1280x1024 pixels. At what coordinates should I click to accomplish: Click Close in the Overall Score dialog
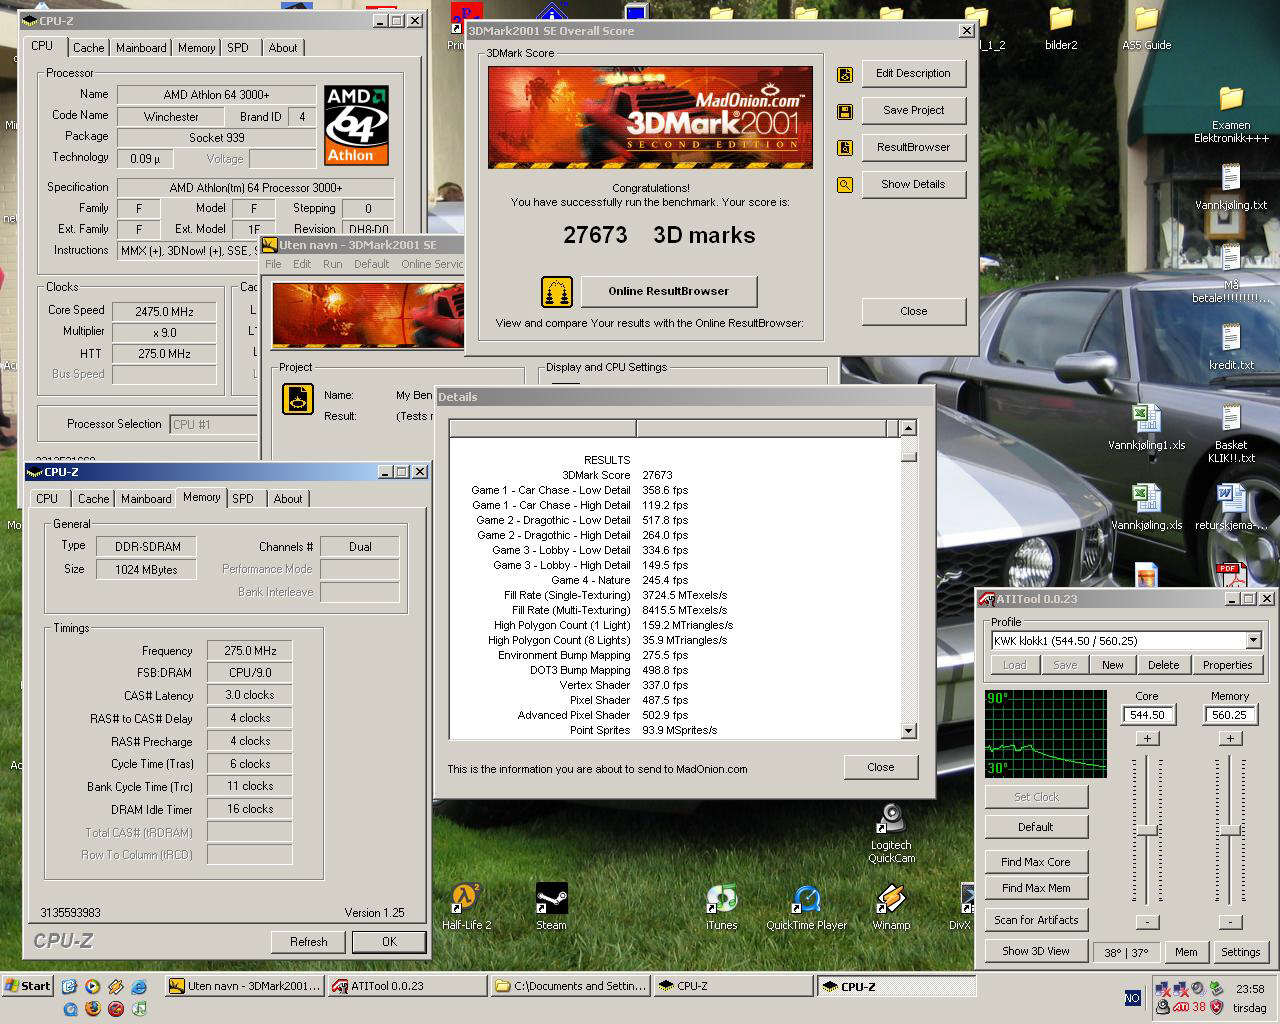click(914, 312)
